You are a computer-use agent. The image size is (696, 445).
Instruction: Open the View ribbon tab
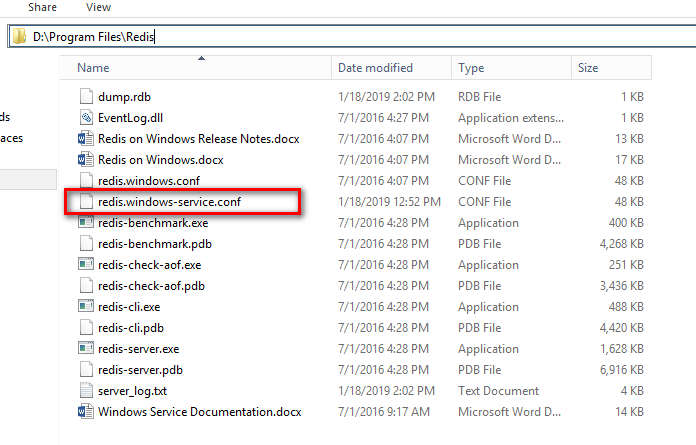point(98,7)
